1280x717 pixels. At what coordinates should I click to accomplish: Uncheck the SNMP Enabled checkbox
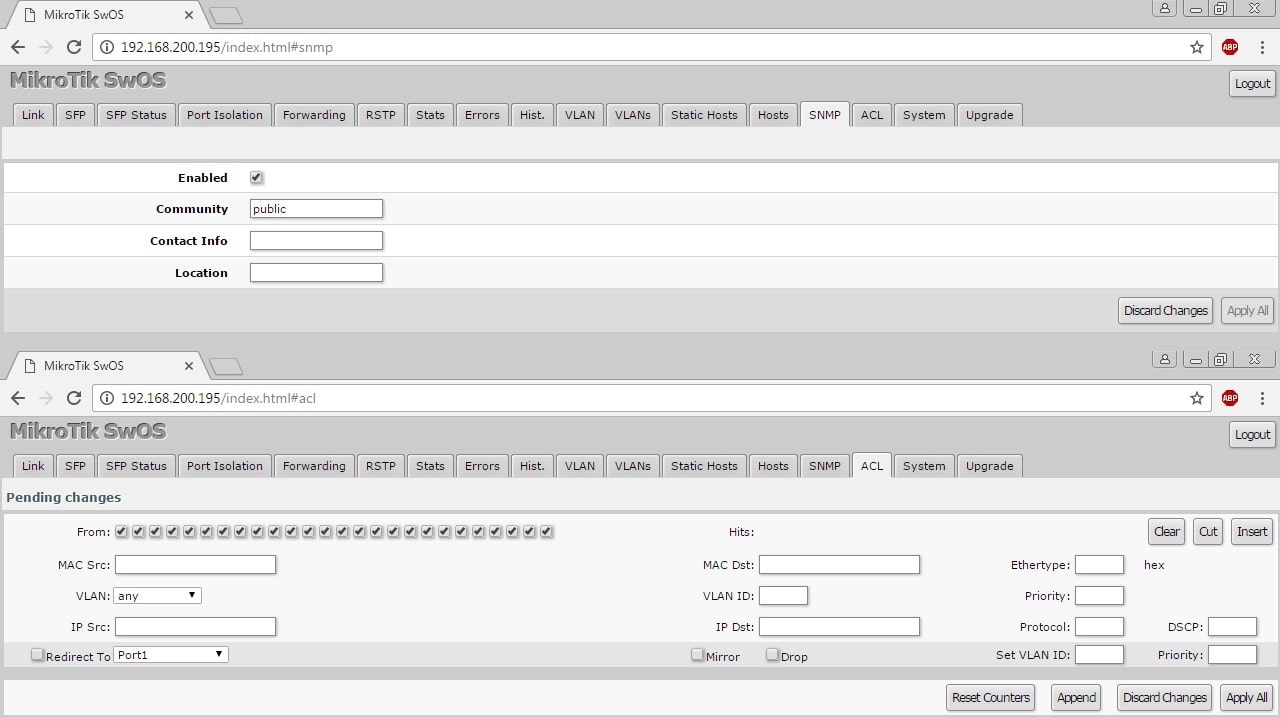tap(256, 177)
